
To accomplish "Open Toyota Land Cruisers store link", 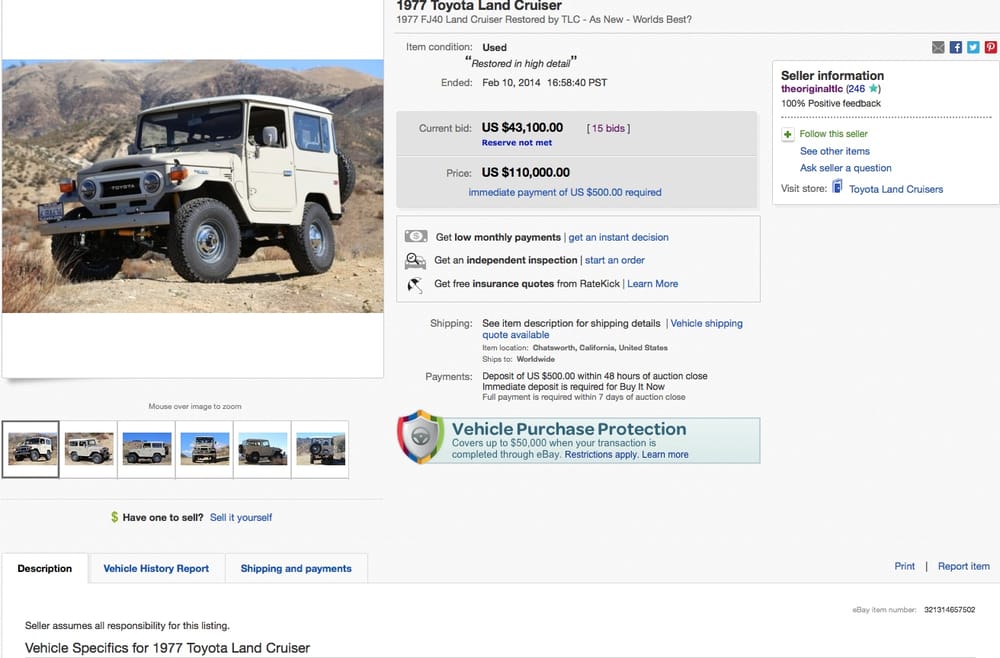I will pyautogui.click(x=895, y=189).
